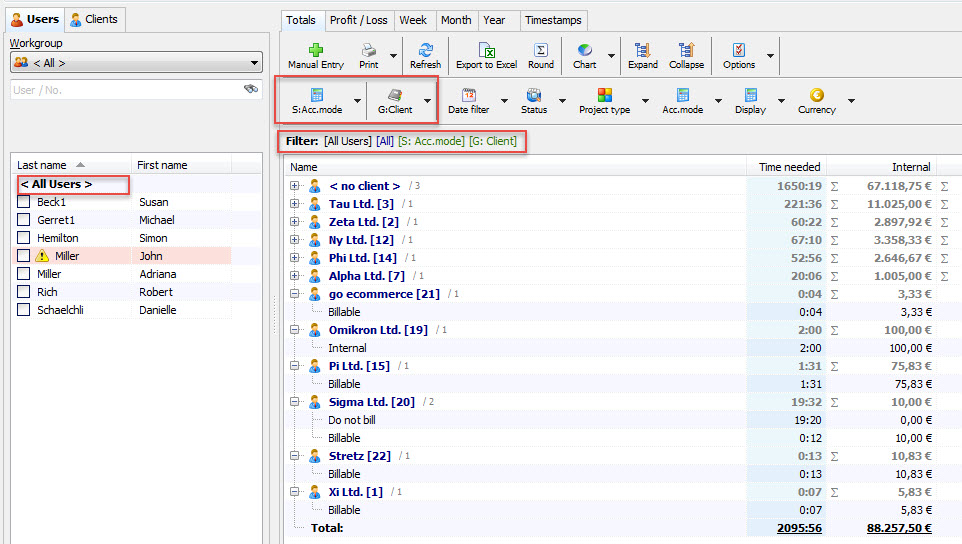The image size is (962, 544).
Task: Switch to the Profit / Loss tab
Action: click(358, 20)
